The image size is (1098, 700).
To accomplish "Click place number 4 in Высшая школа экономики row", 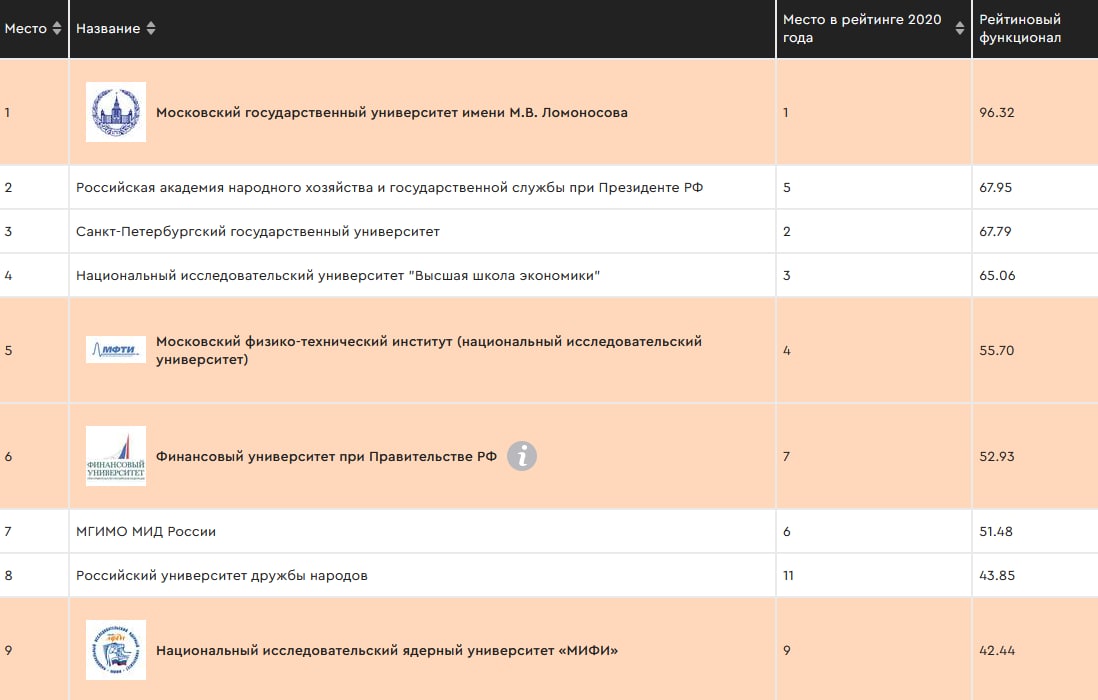I will tap(8, 276).
